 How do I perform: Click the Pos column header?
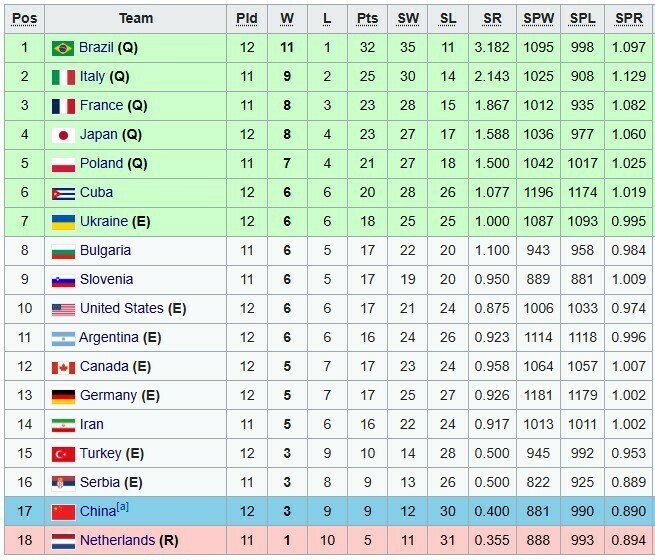coord(24,19)
